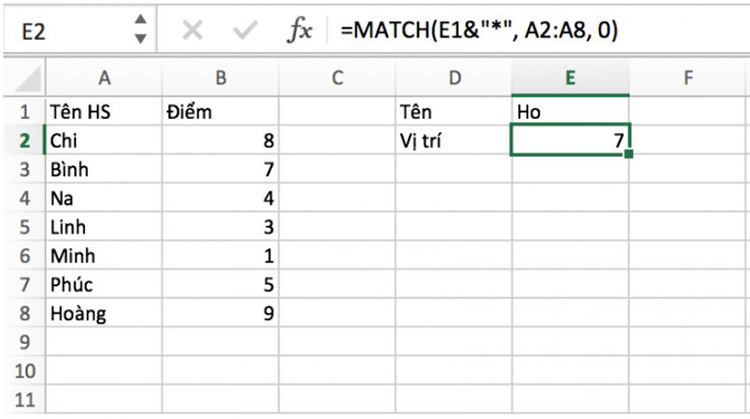This screenshot has height=419, width=750.
Task: Click cell B2 with value 8
Action: coord(221,141)
